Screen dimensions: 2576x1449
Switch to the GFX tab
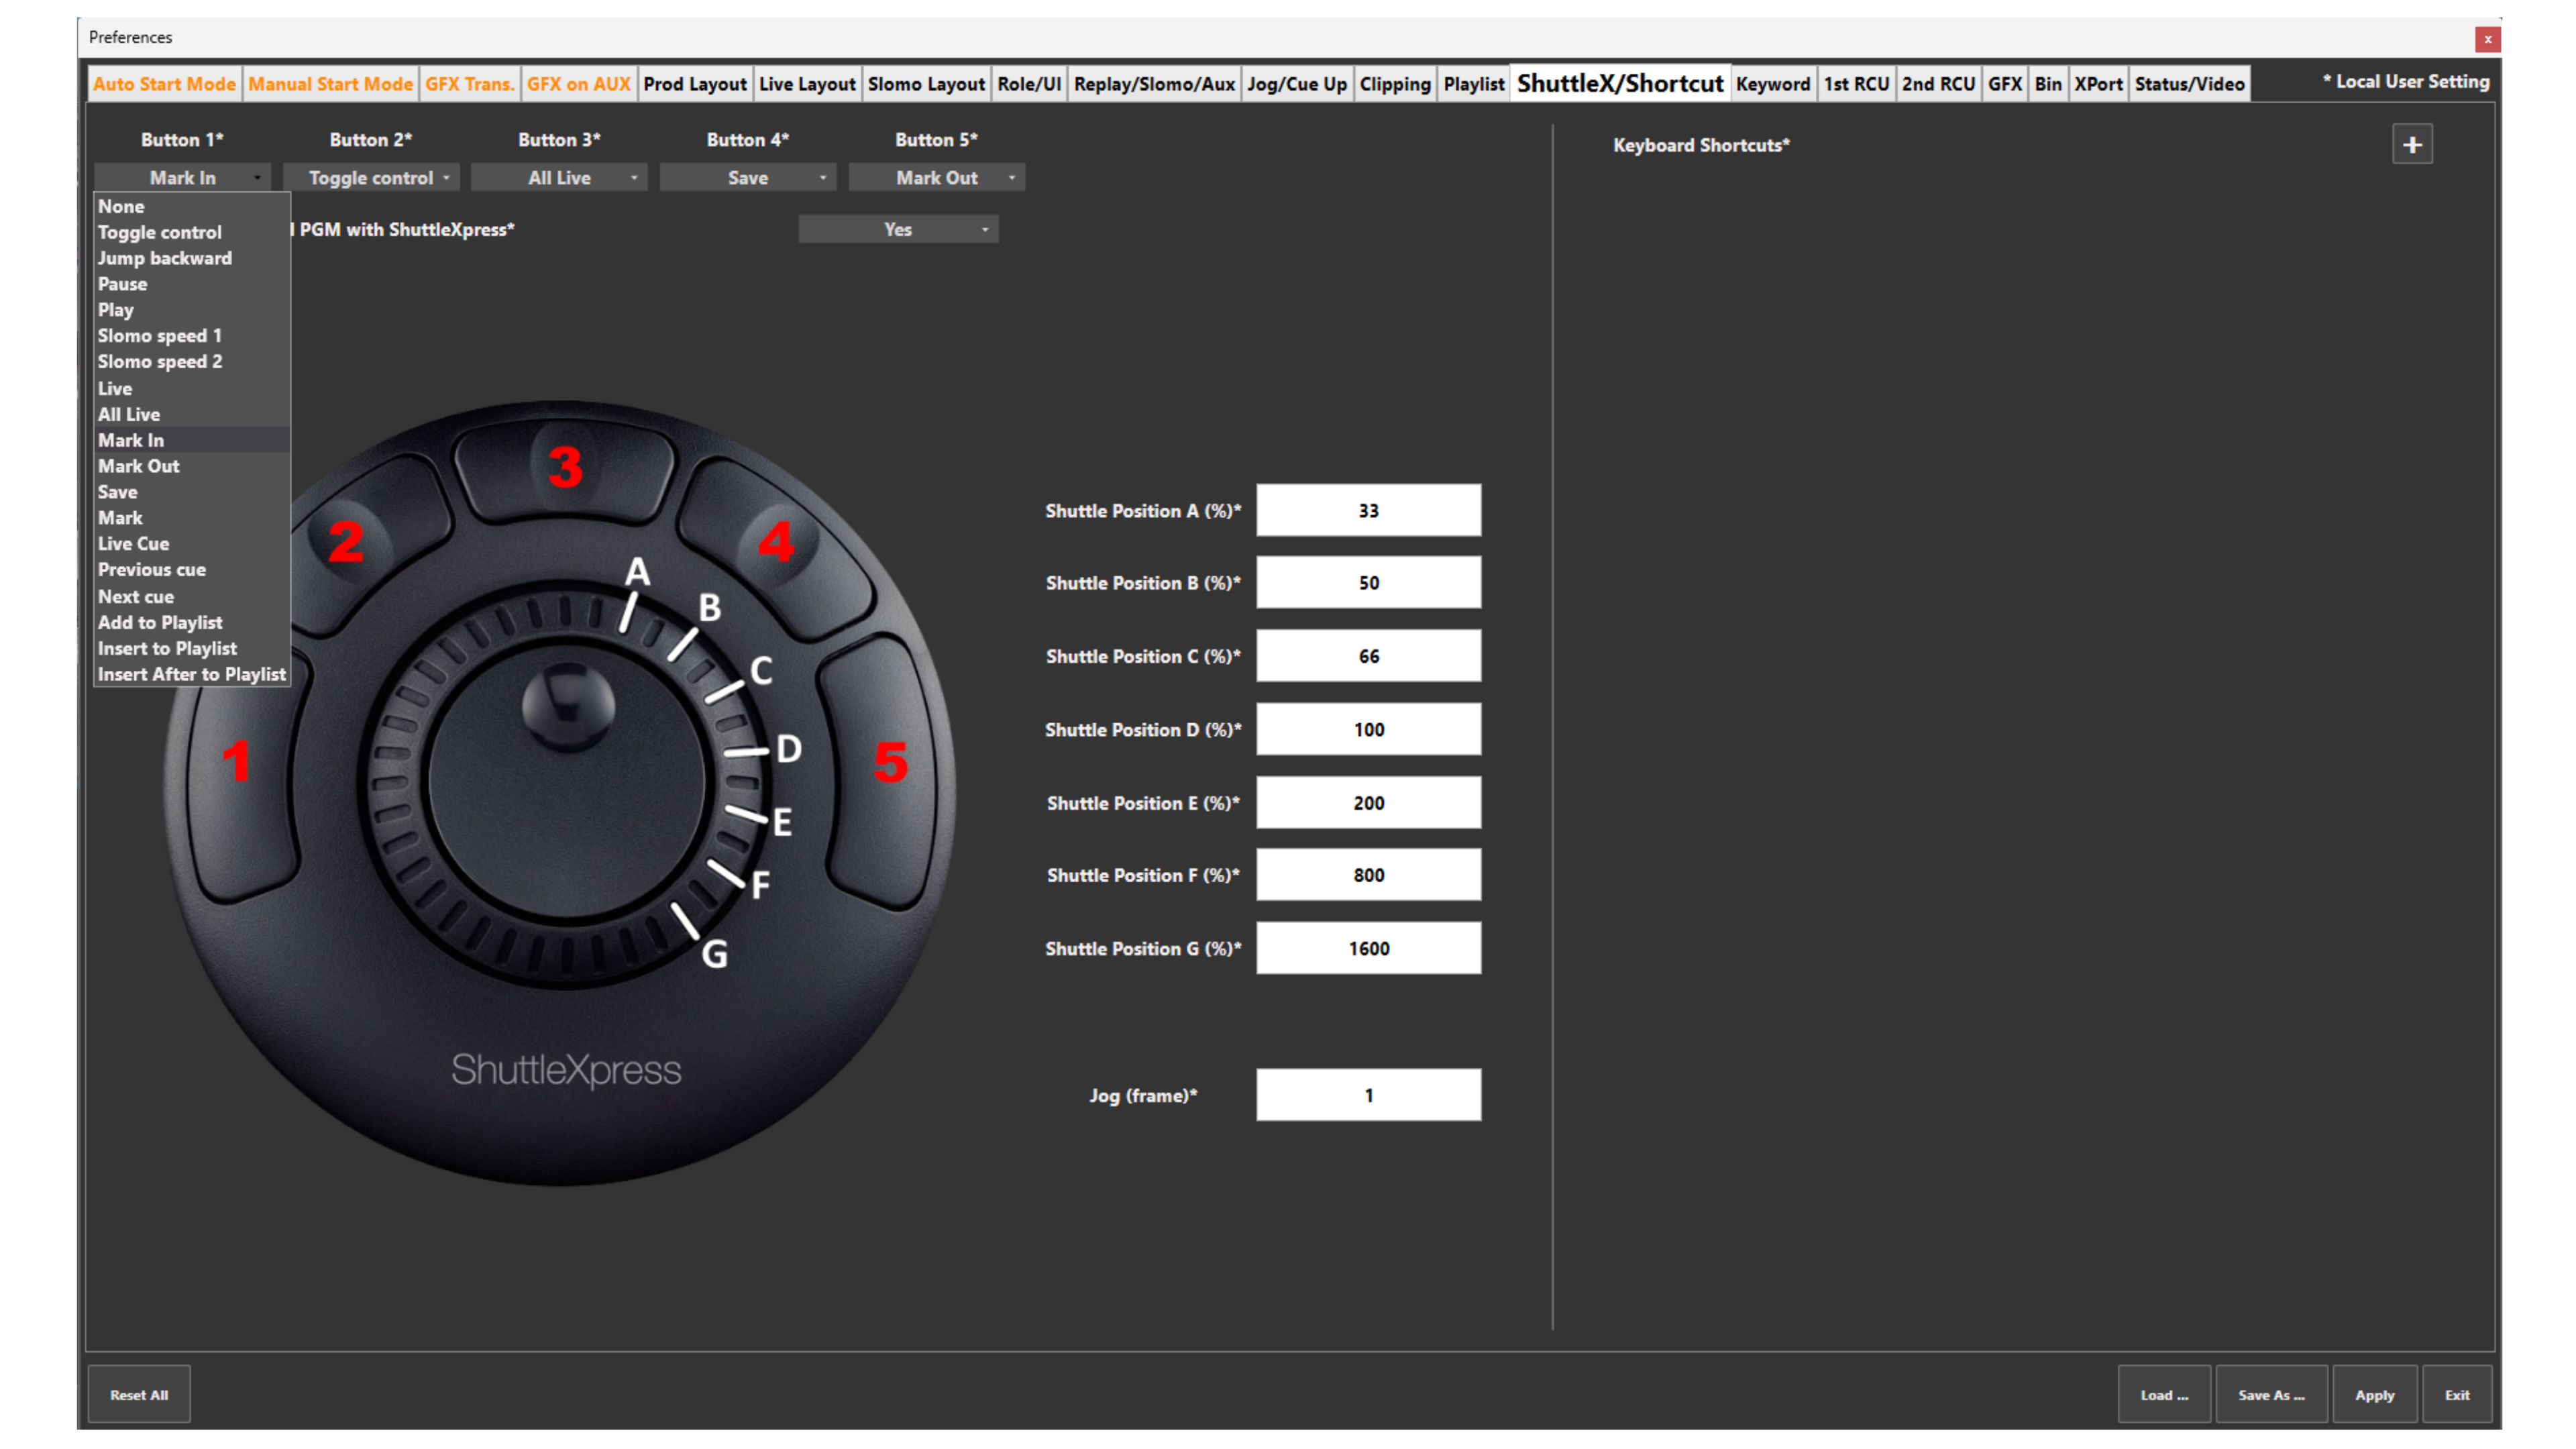coord(2005,84)
